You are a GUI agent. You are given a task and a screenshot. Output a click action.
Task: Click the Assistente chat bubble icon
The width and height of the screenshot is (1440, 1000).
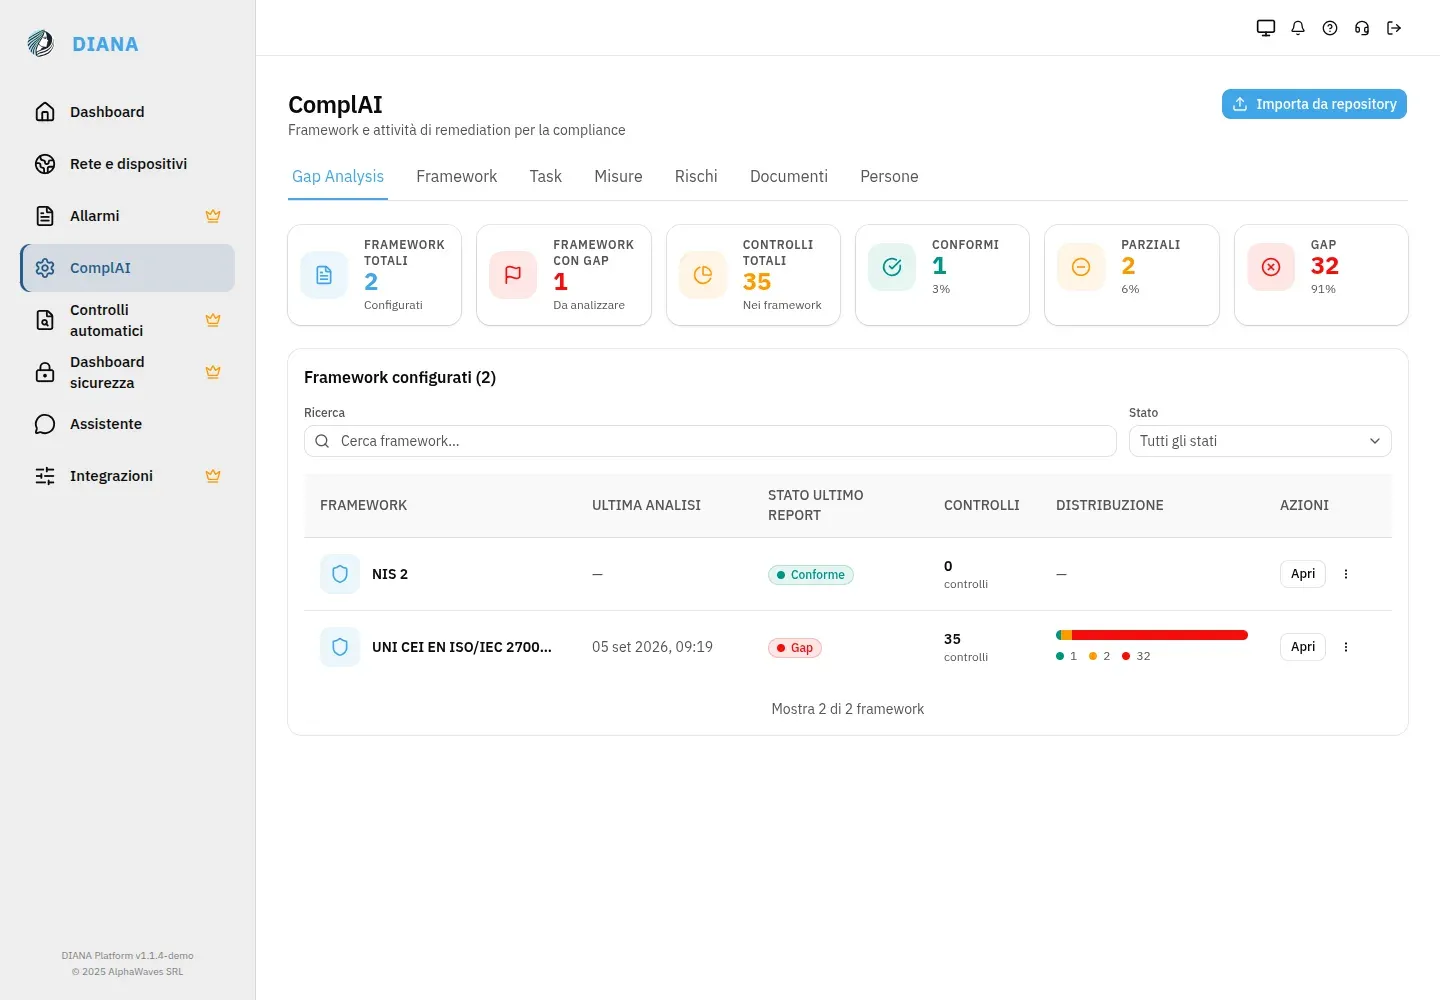pos(45,424)
